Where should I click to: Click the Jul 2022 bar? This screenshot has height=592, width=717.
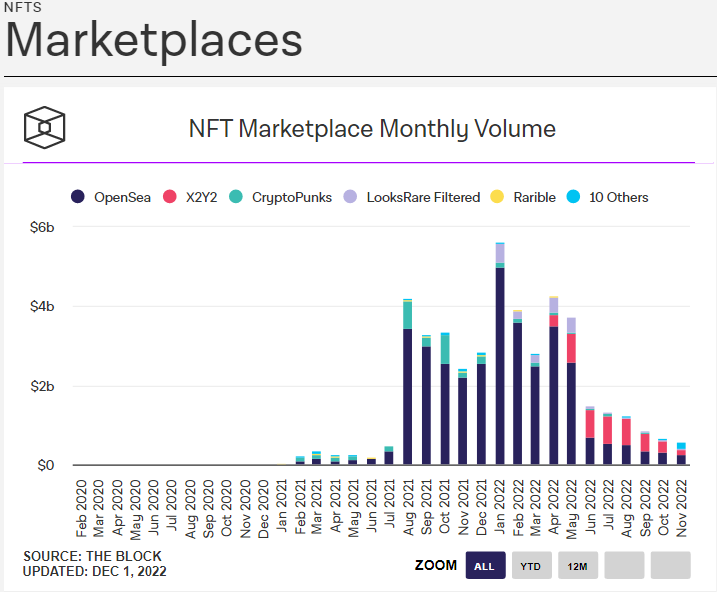[608, 439]
